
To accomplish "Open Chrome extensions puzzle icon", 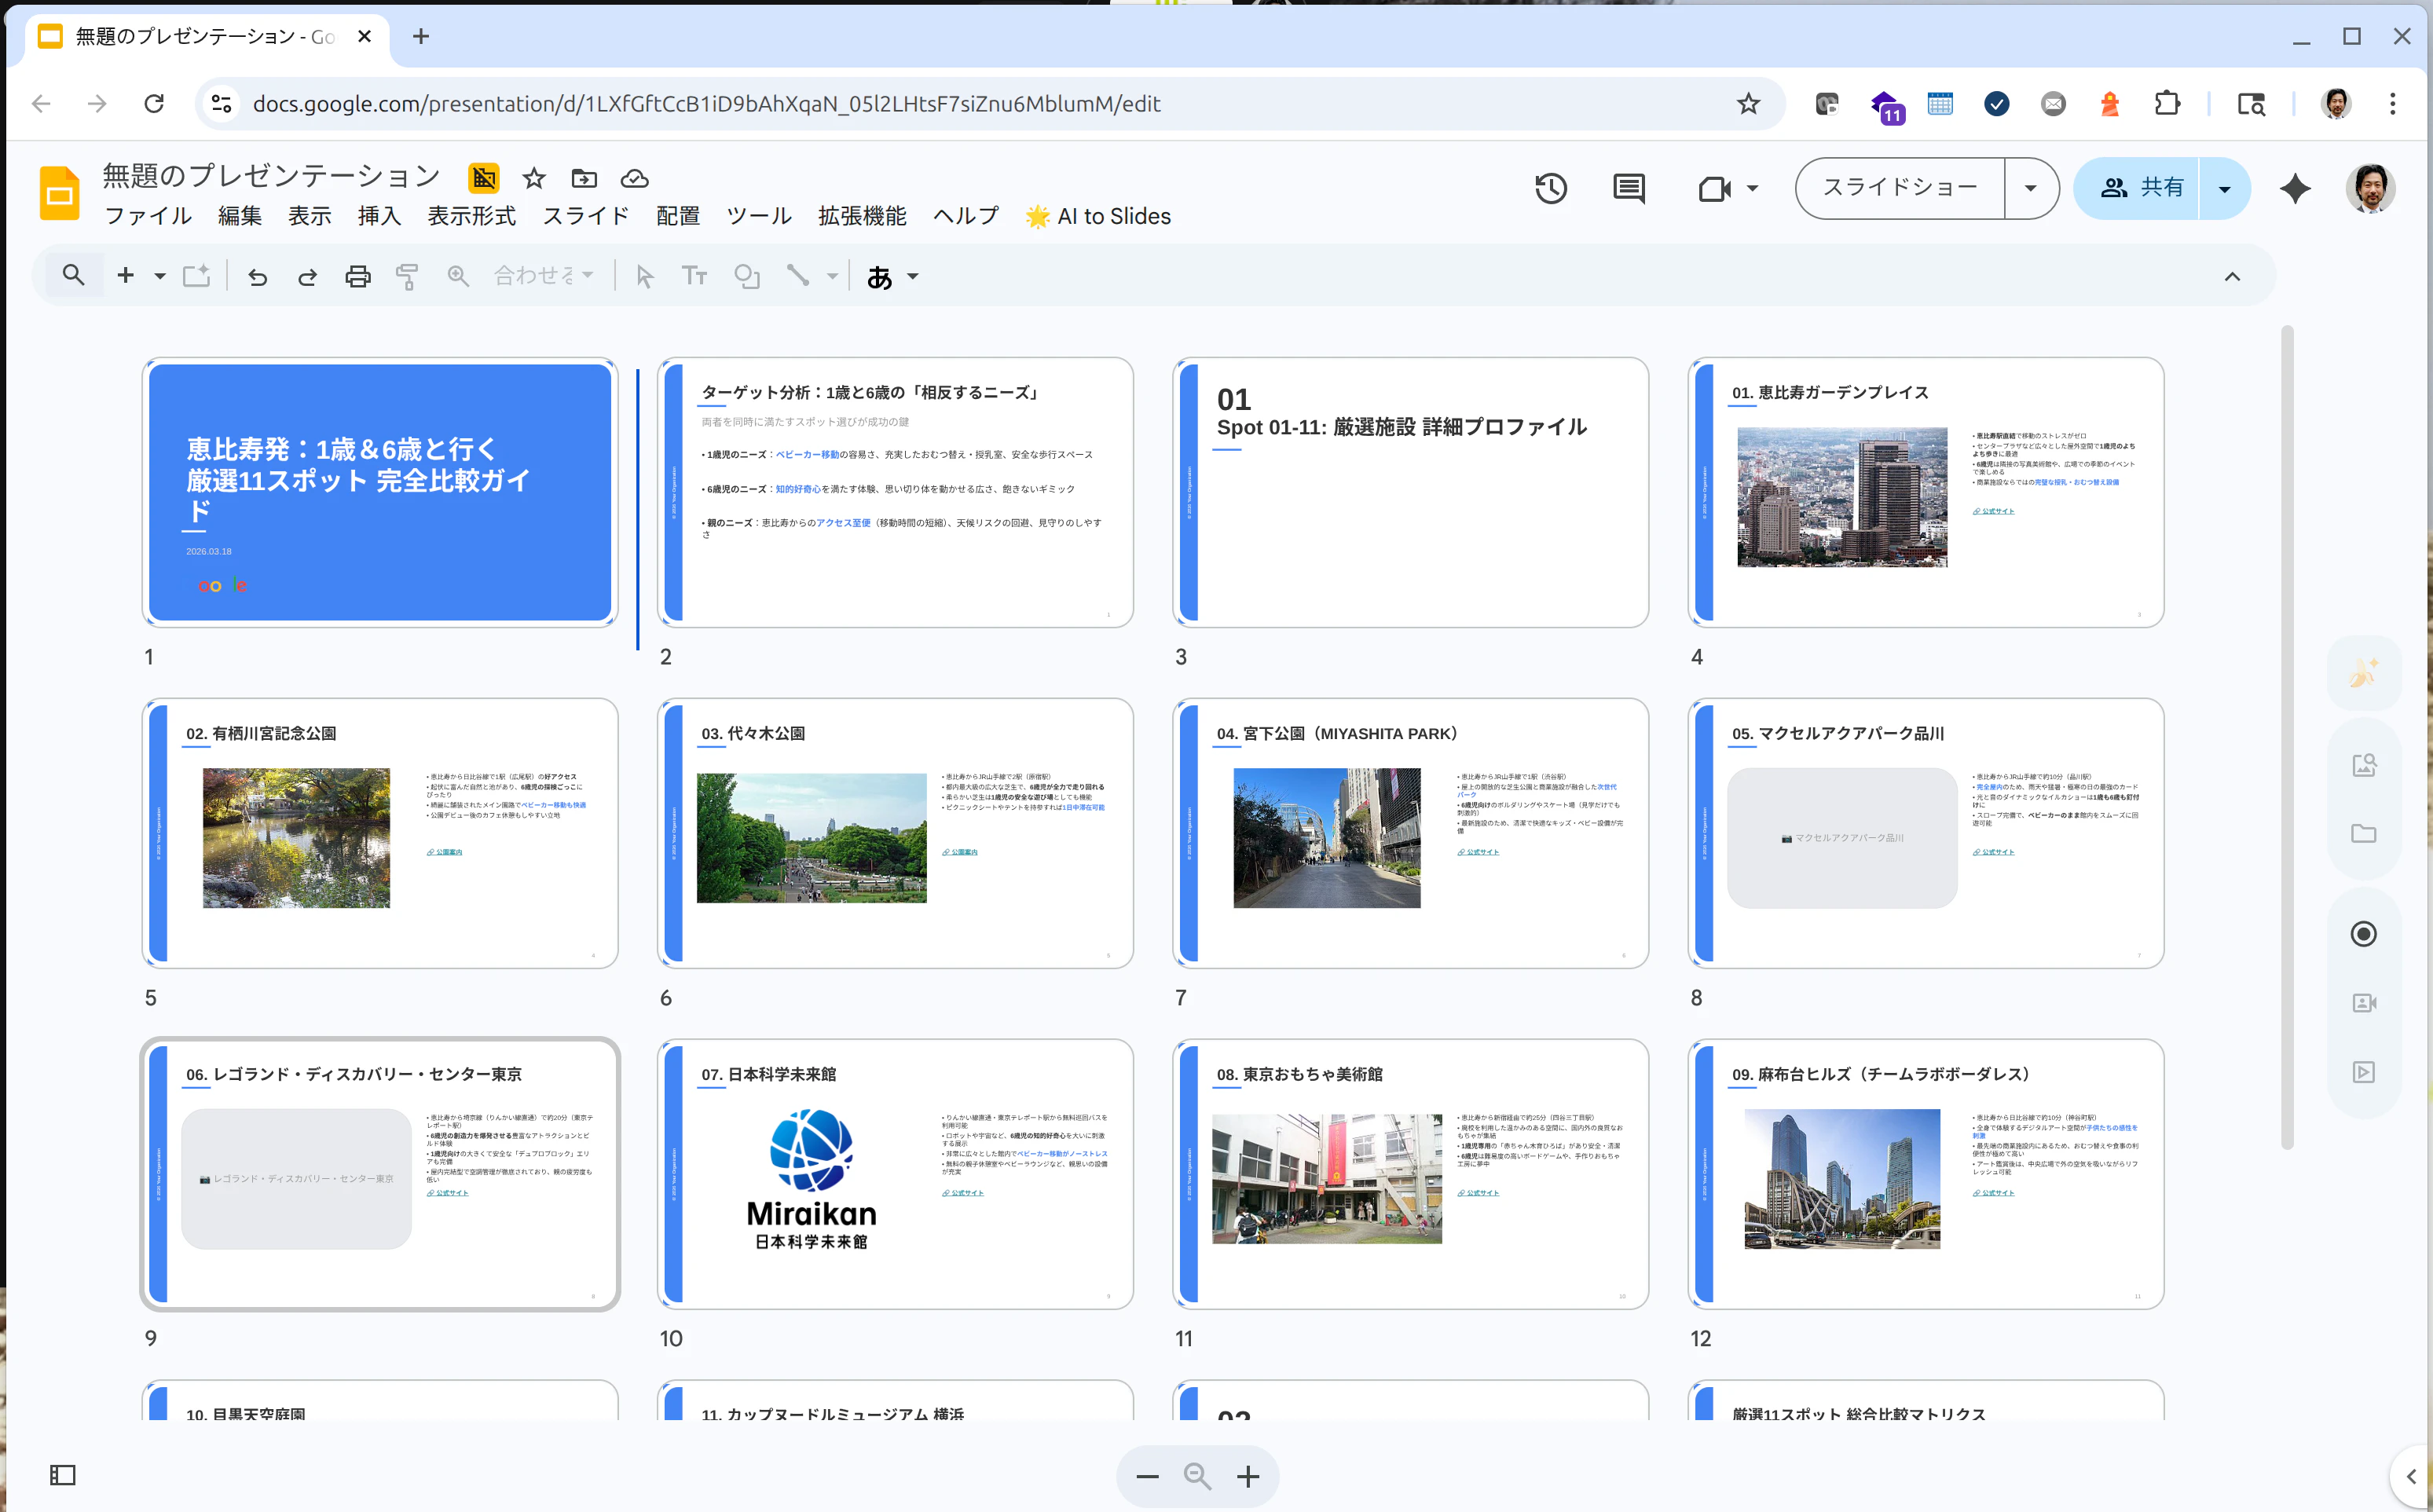I will [x=2167, y=103].
